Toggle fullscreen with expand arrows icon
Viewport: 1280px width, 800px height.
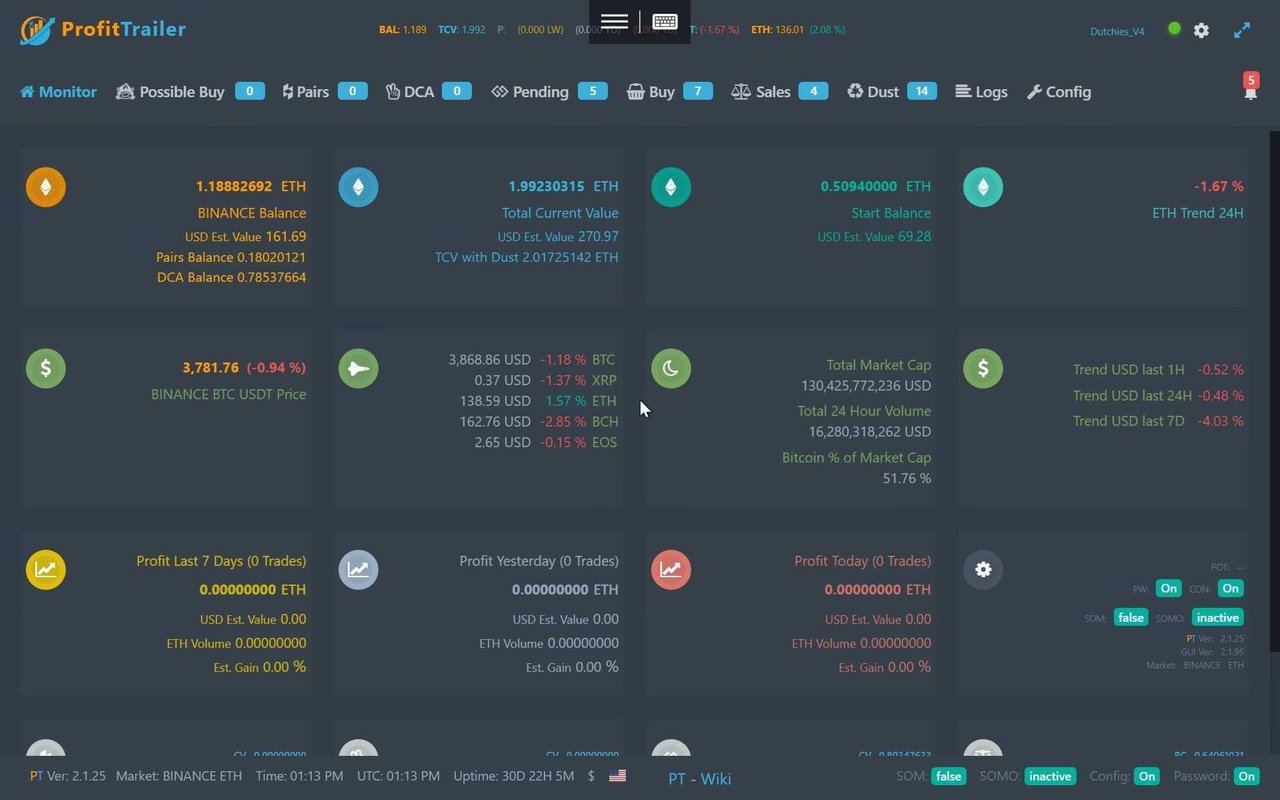tap(1242, 30)
